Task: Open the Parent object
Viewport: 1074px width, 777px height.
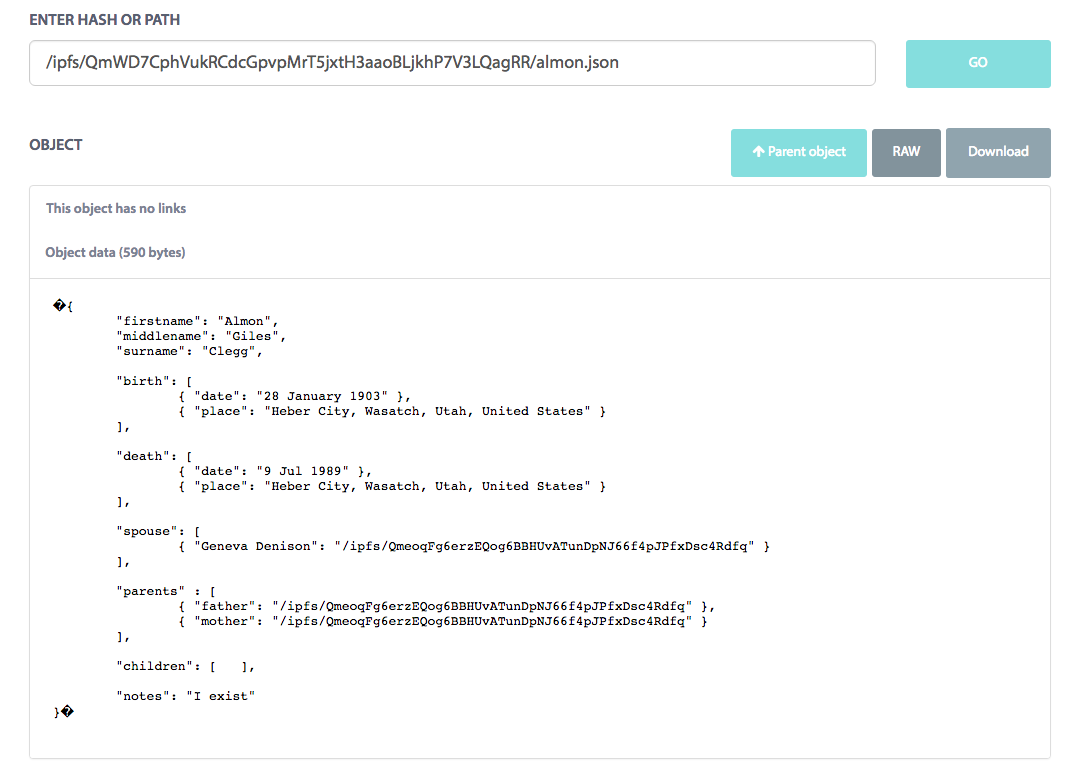Action: 799,152
